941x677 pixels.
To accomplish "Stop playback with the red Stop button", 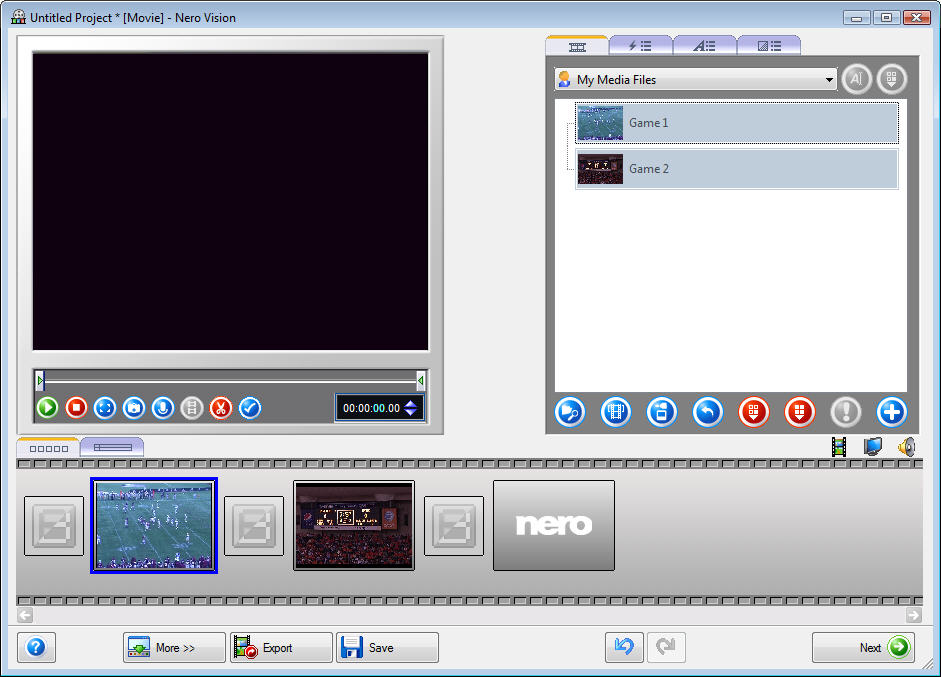I will pos(76,408).
